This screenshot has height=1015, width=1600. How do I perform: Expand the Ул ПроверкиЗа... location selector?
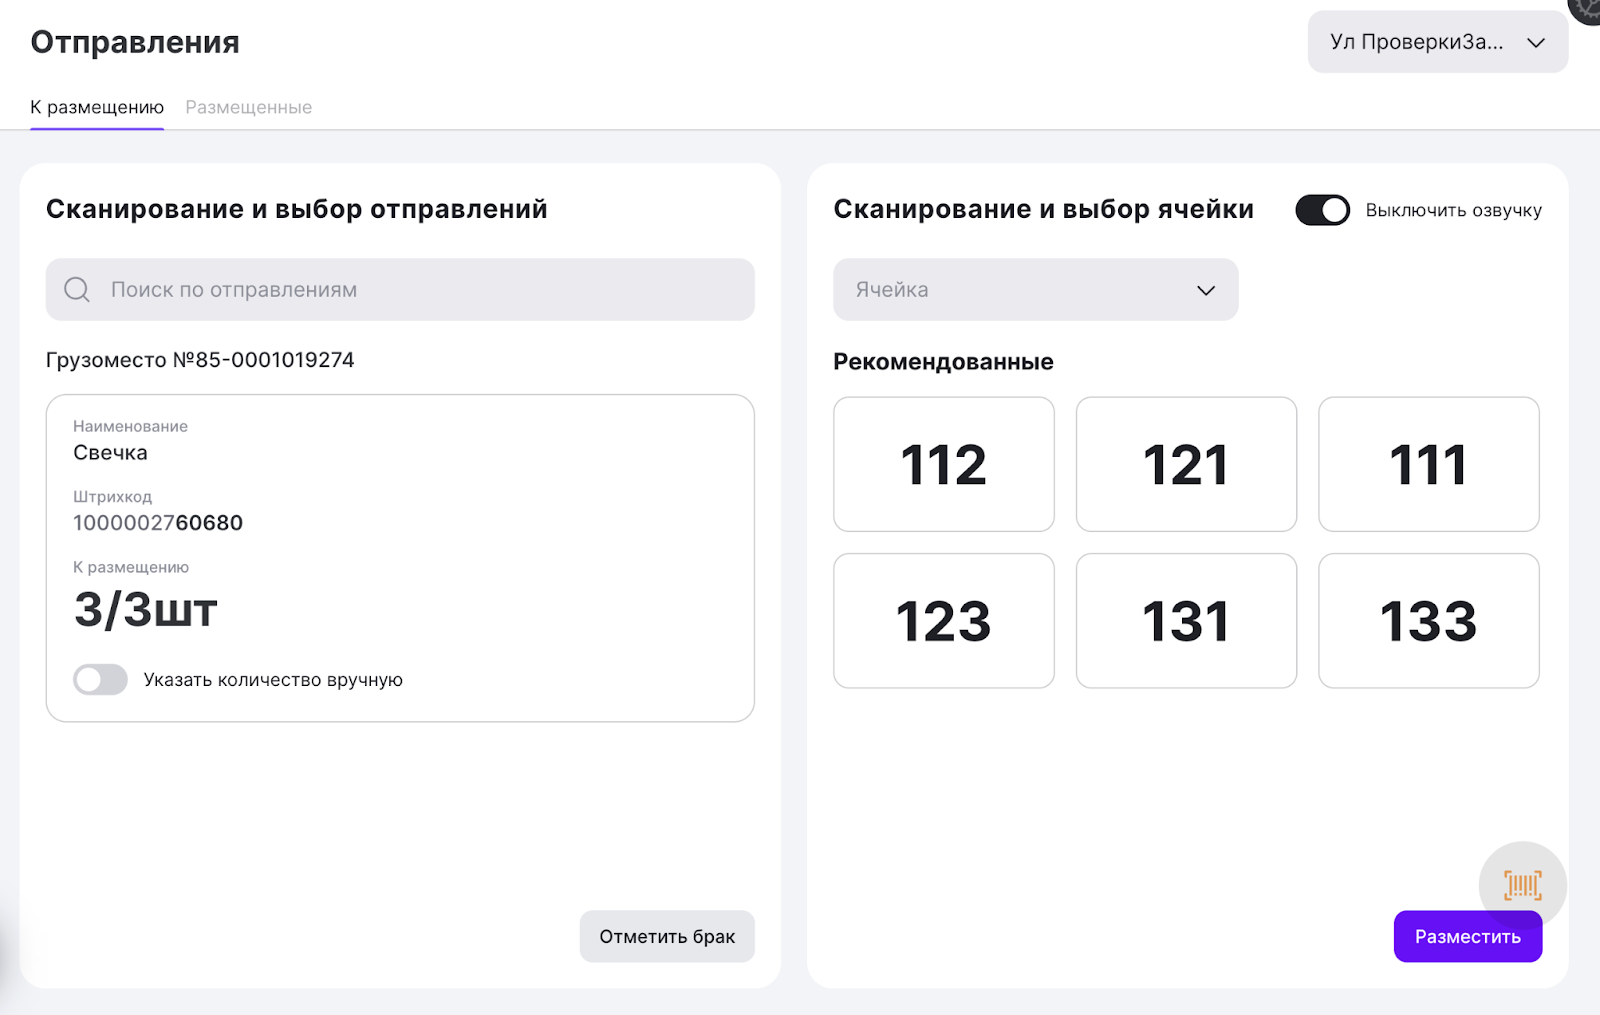click(1437, 42)
